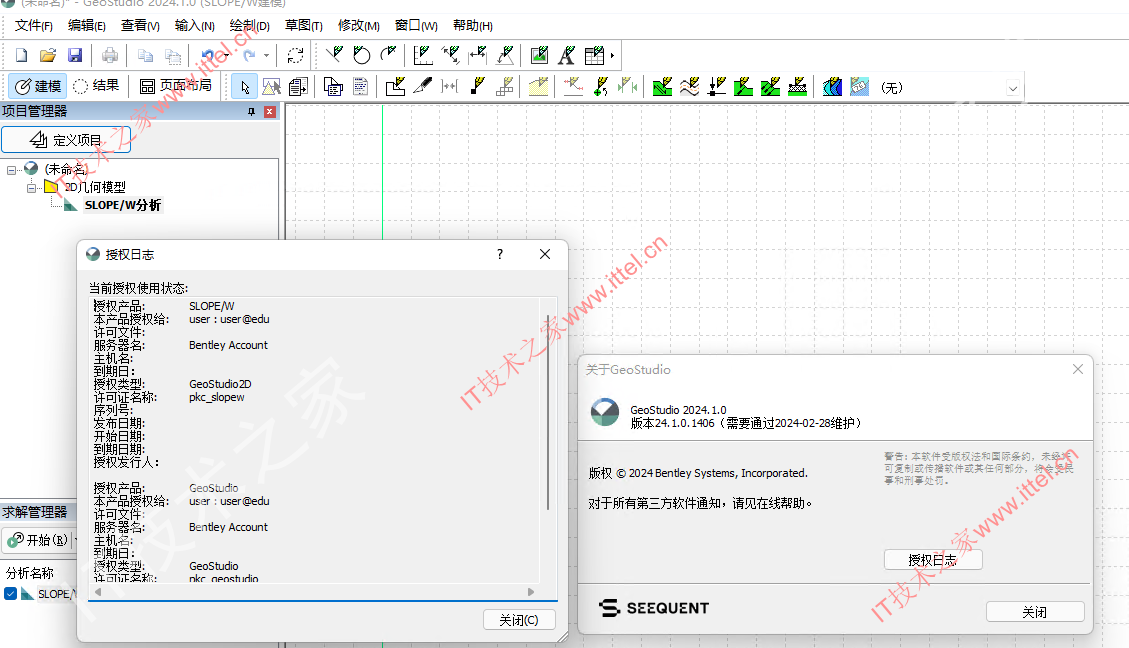Click the wavy pore-water pressure line icon

point(690,87)
